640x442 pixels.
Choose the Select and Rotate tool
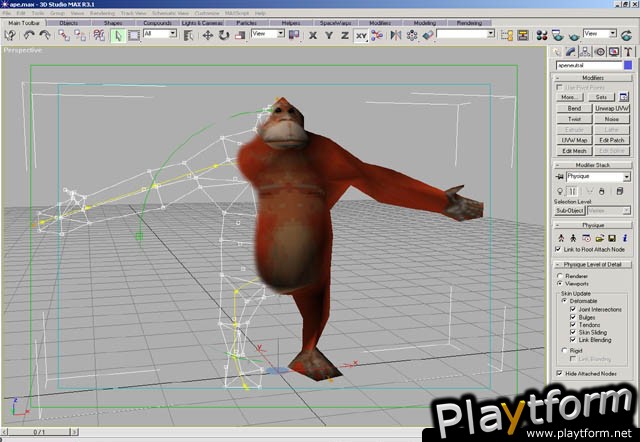click(224, 36)
